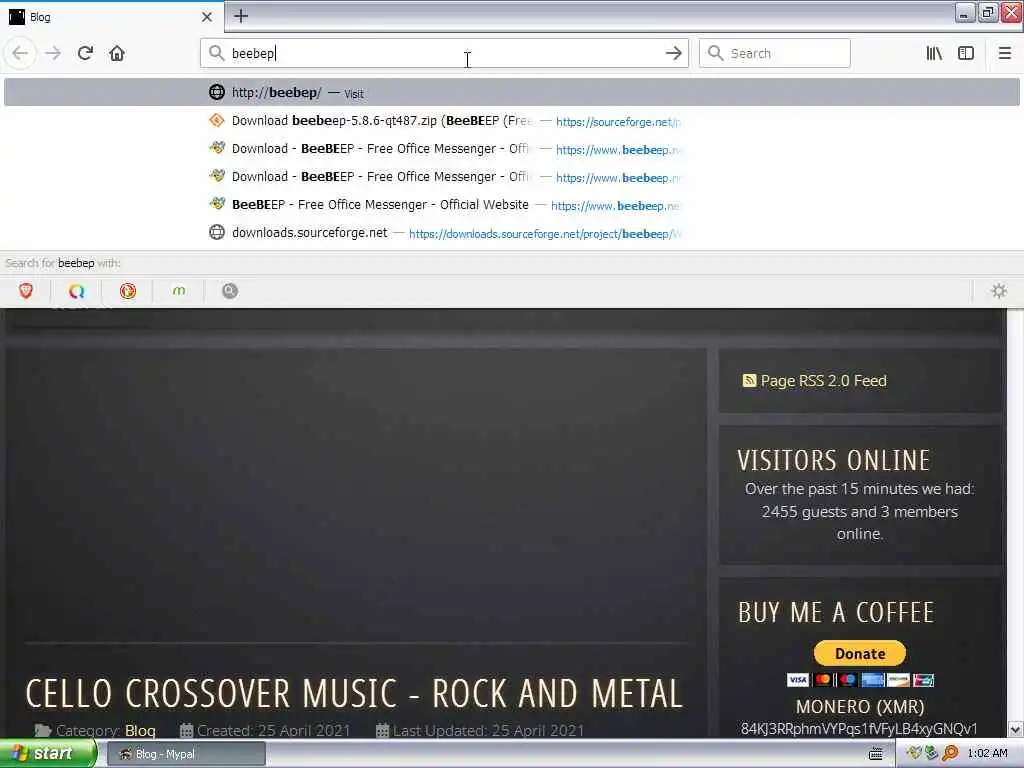
Task: Visit http://beebep/ suggestion
Action: tap(512, 92)
